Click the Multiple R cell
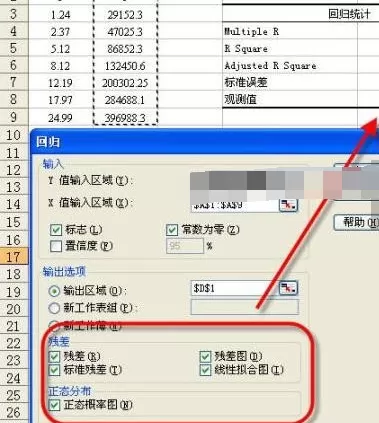The width and height of the screenshot is (379, 423). (290, 32)
